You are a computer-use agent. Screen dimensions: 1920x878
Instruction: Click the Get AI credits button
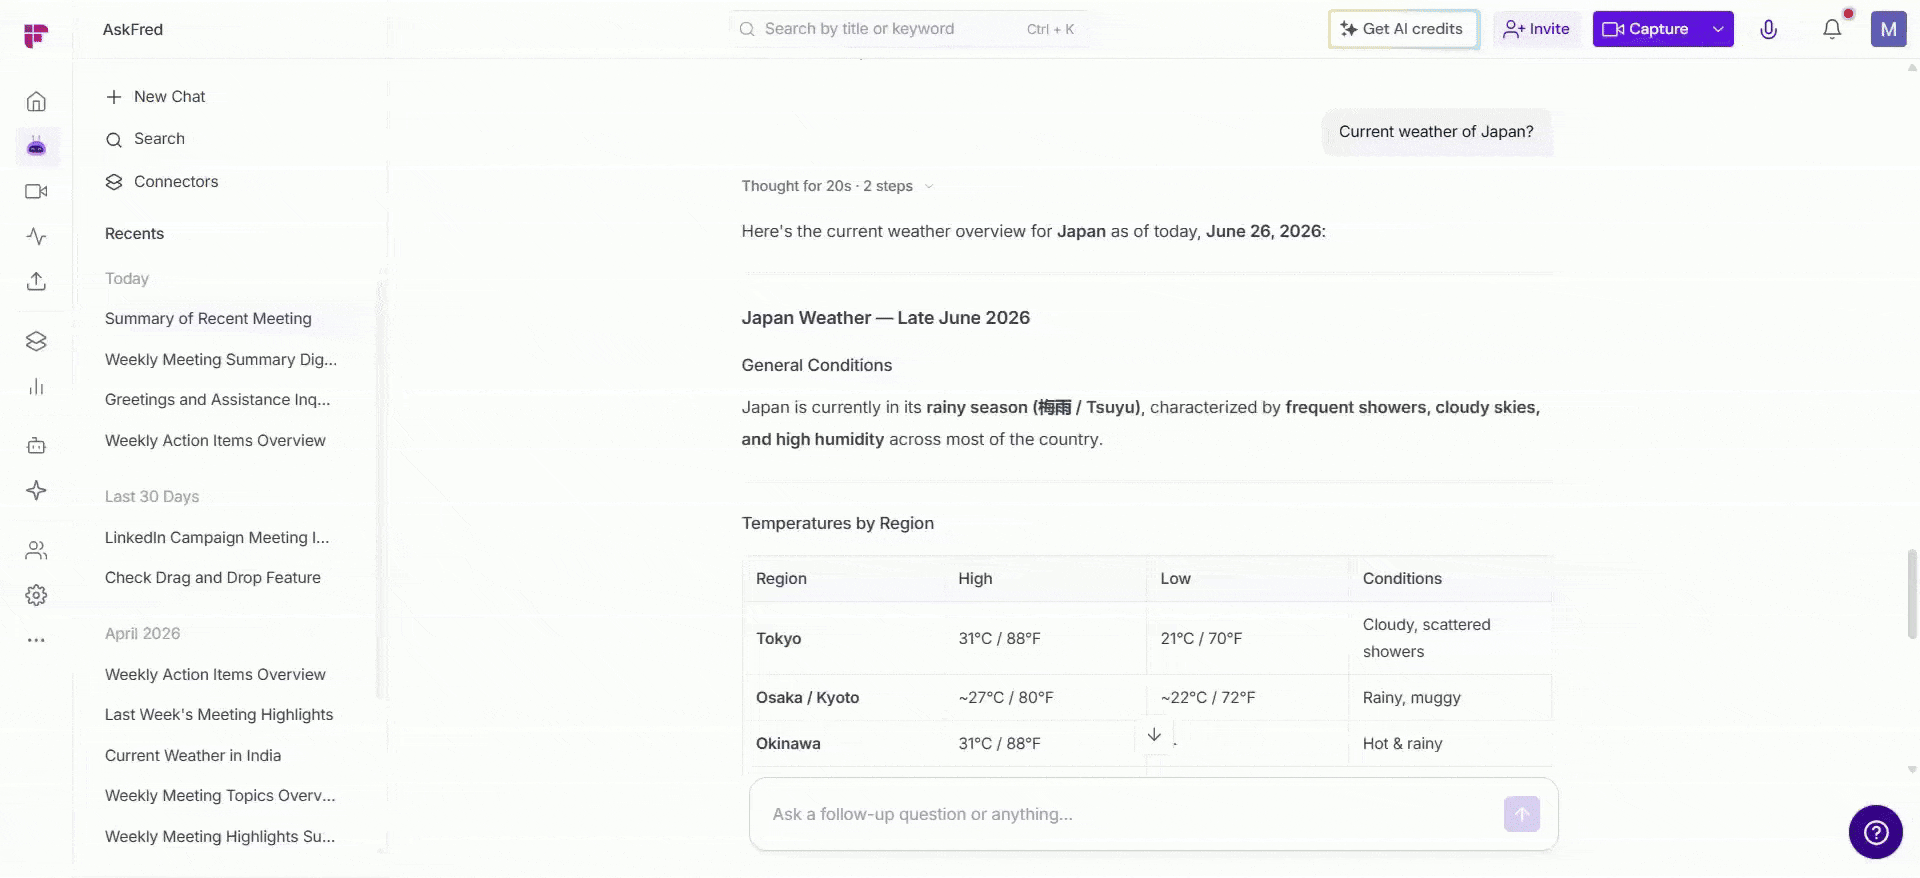click(1403, 29)
